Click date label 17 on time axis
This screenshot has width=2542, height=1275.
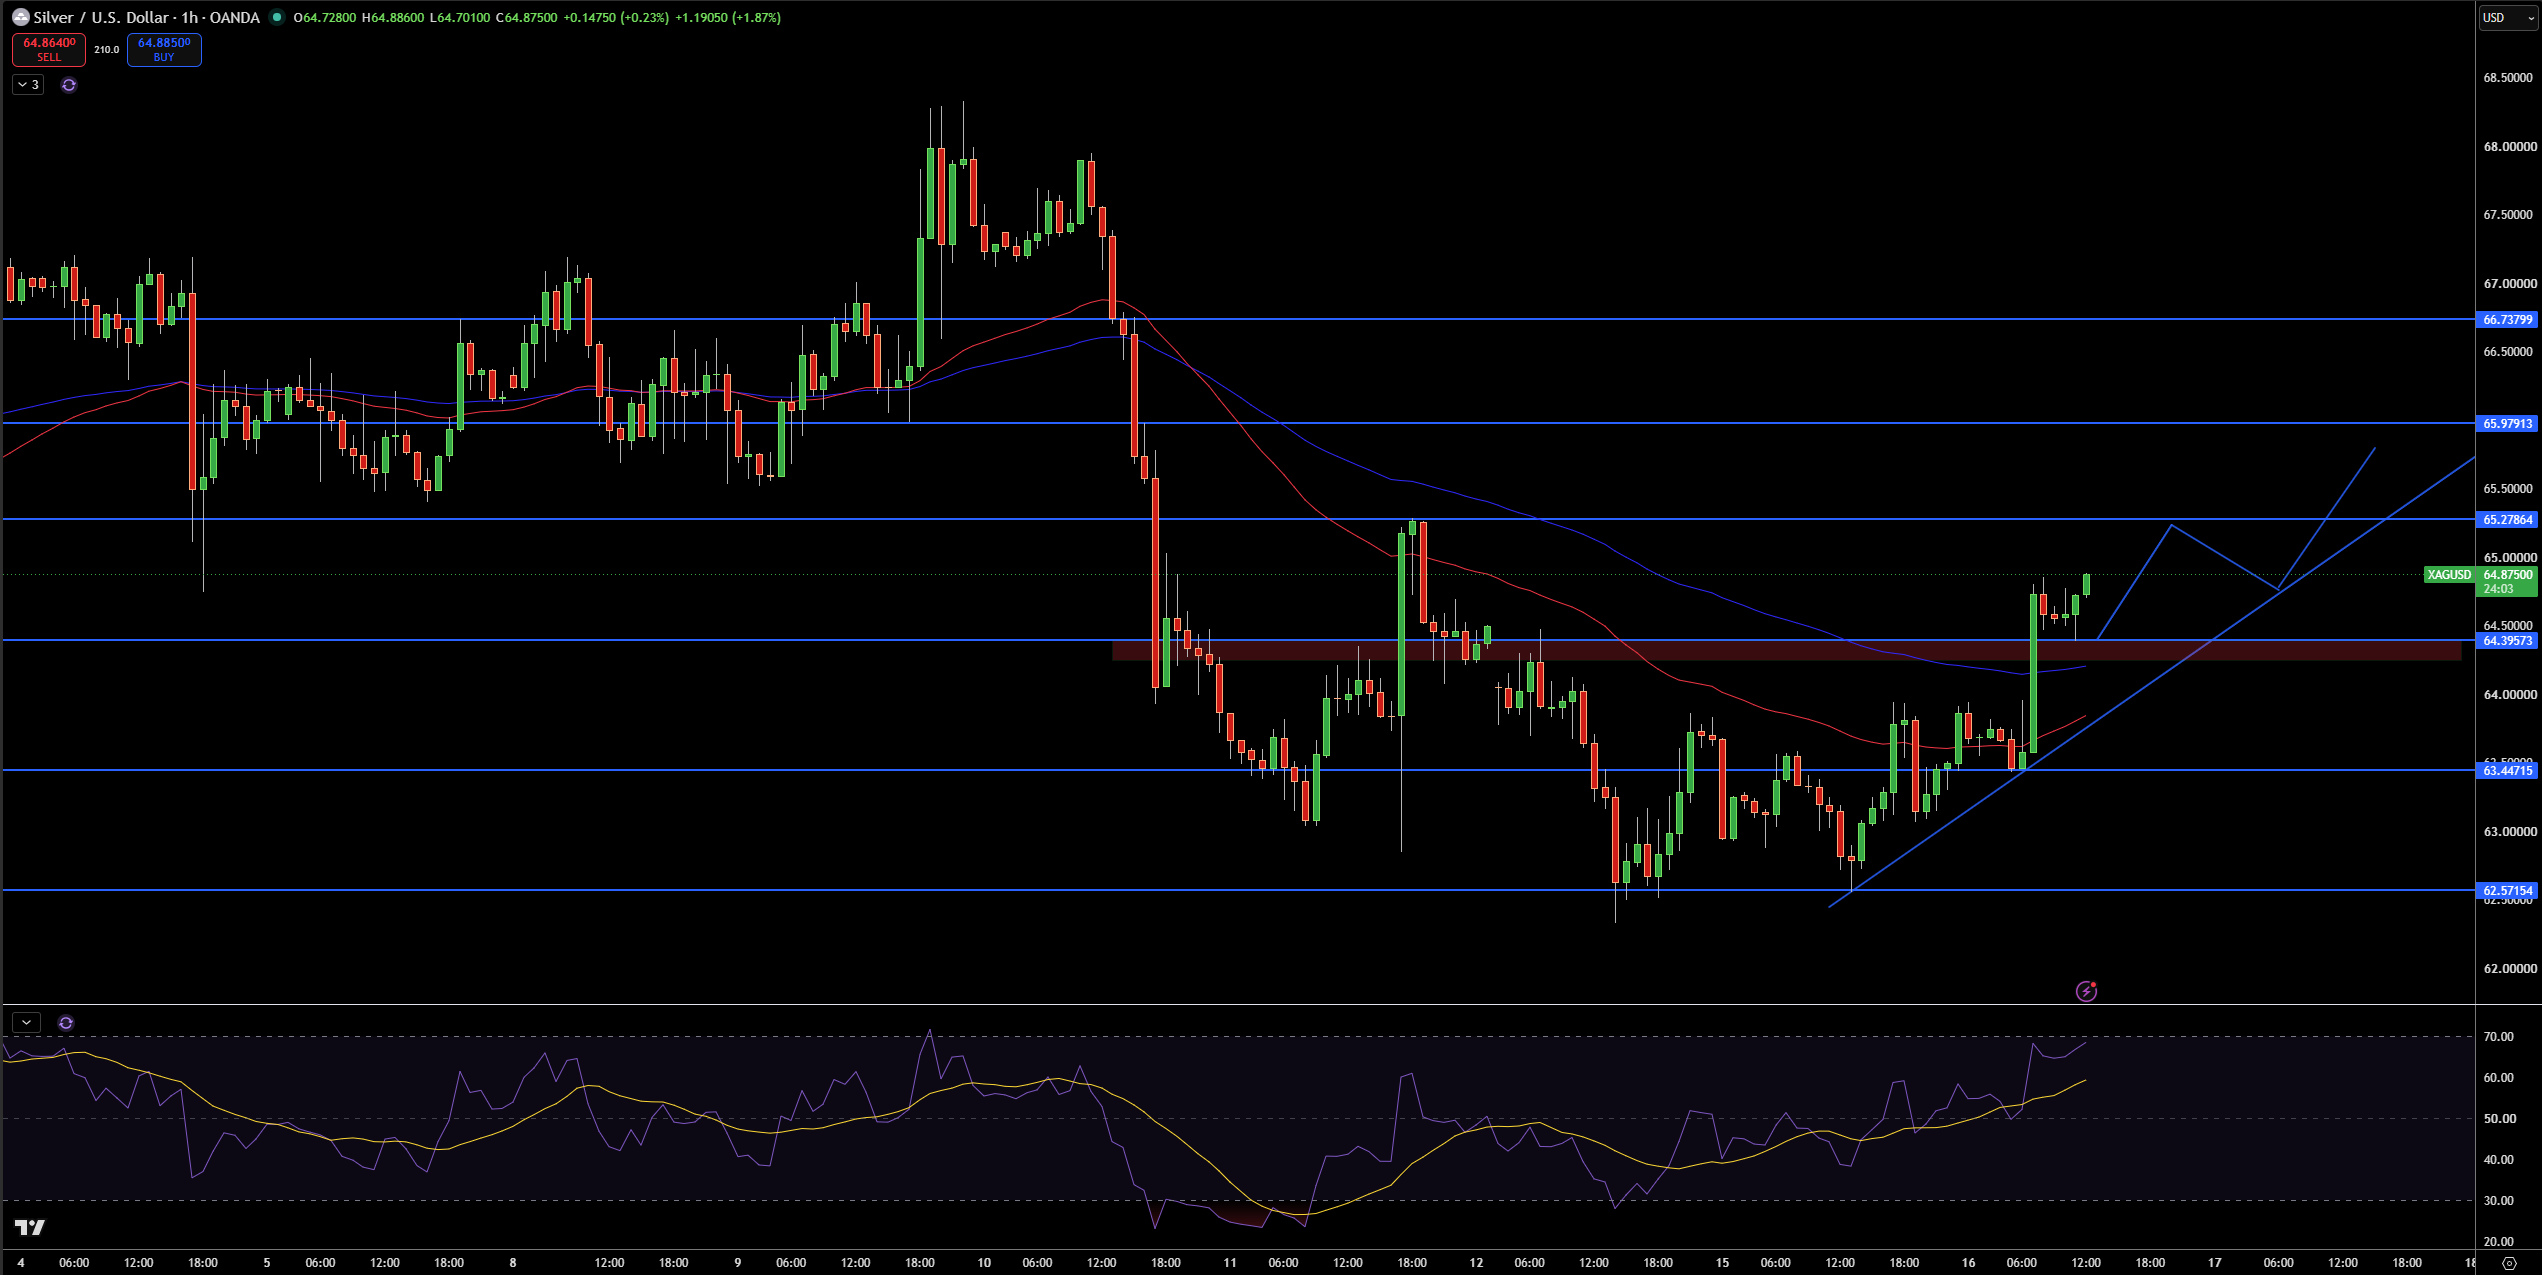[2214, 1263]
